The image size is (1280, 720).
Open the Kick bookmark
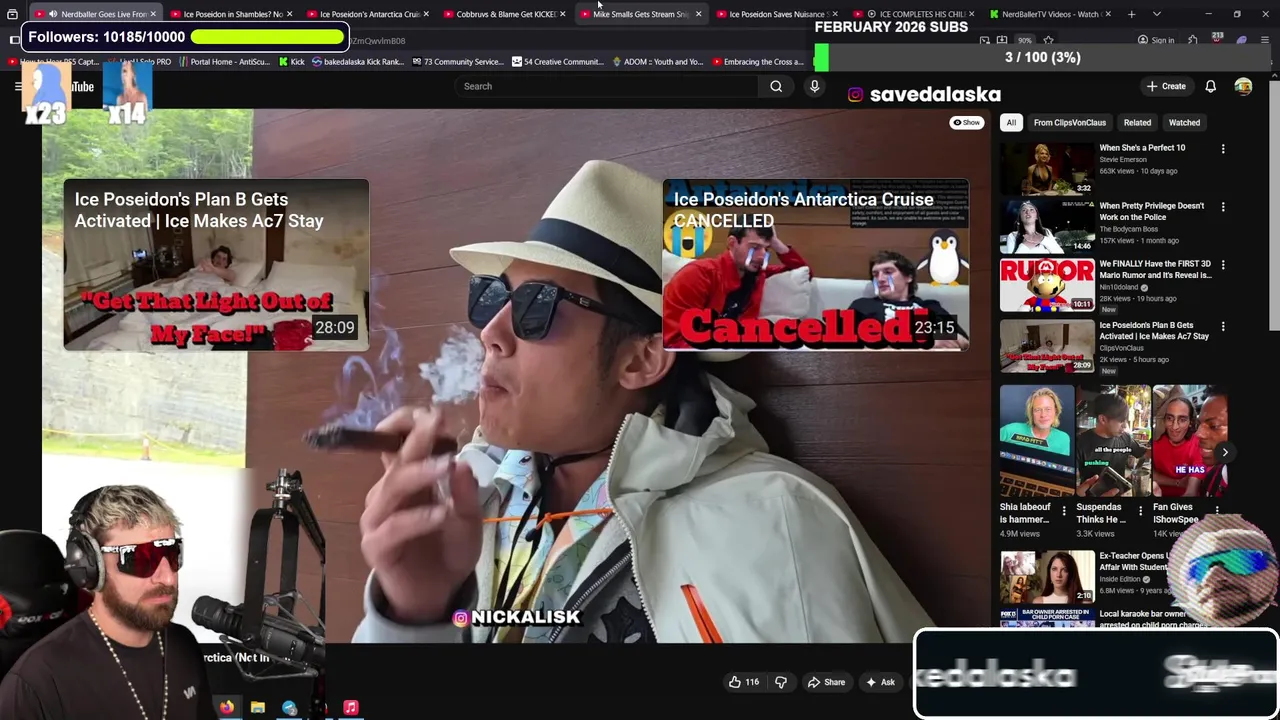[290, 61]
